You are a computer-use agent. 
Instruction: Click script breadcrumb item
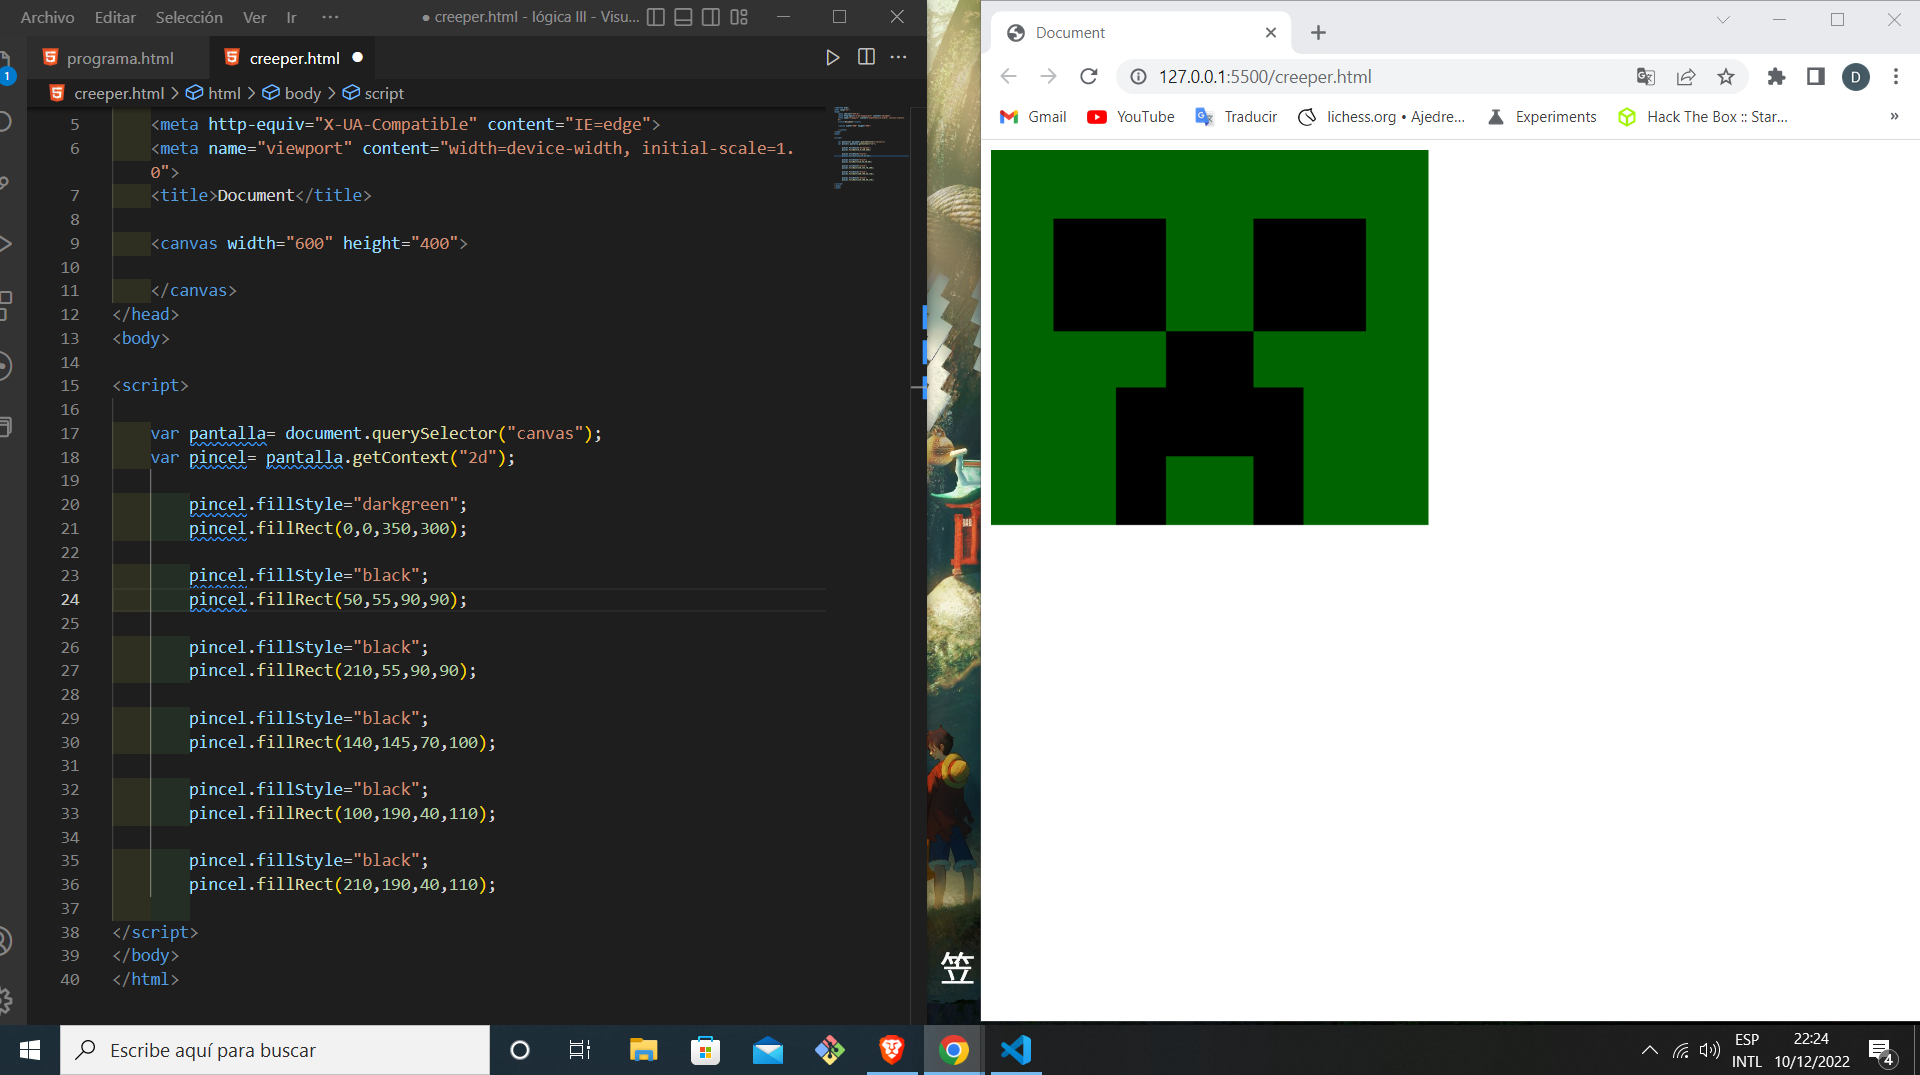pos(384,93)
